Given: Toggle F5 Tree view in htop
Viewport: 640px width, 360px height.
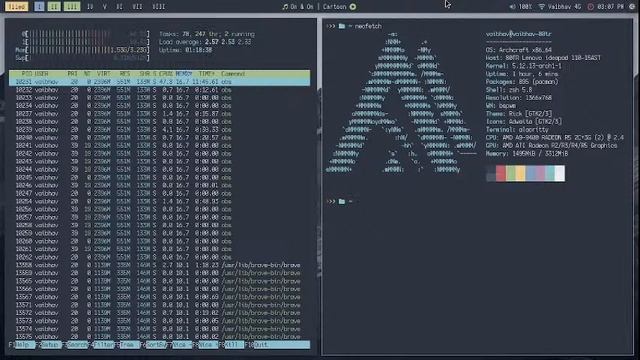Looking at the screenshot, I should coord(128,345).
